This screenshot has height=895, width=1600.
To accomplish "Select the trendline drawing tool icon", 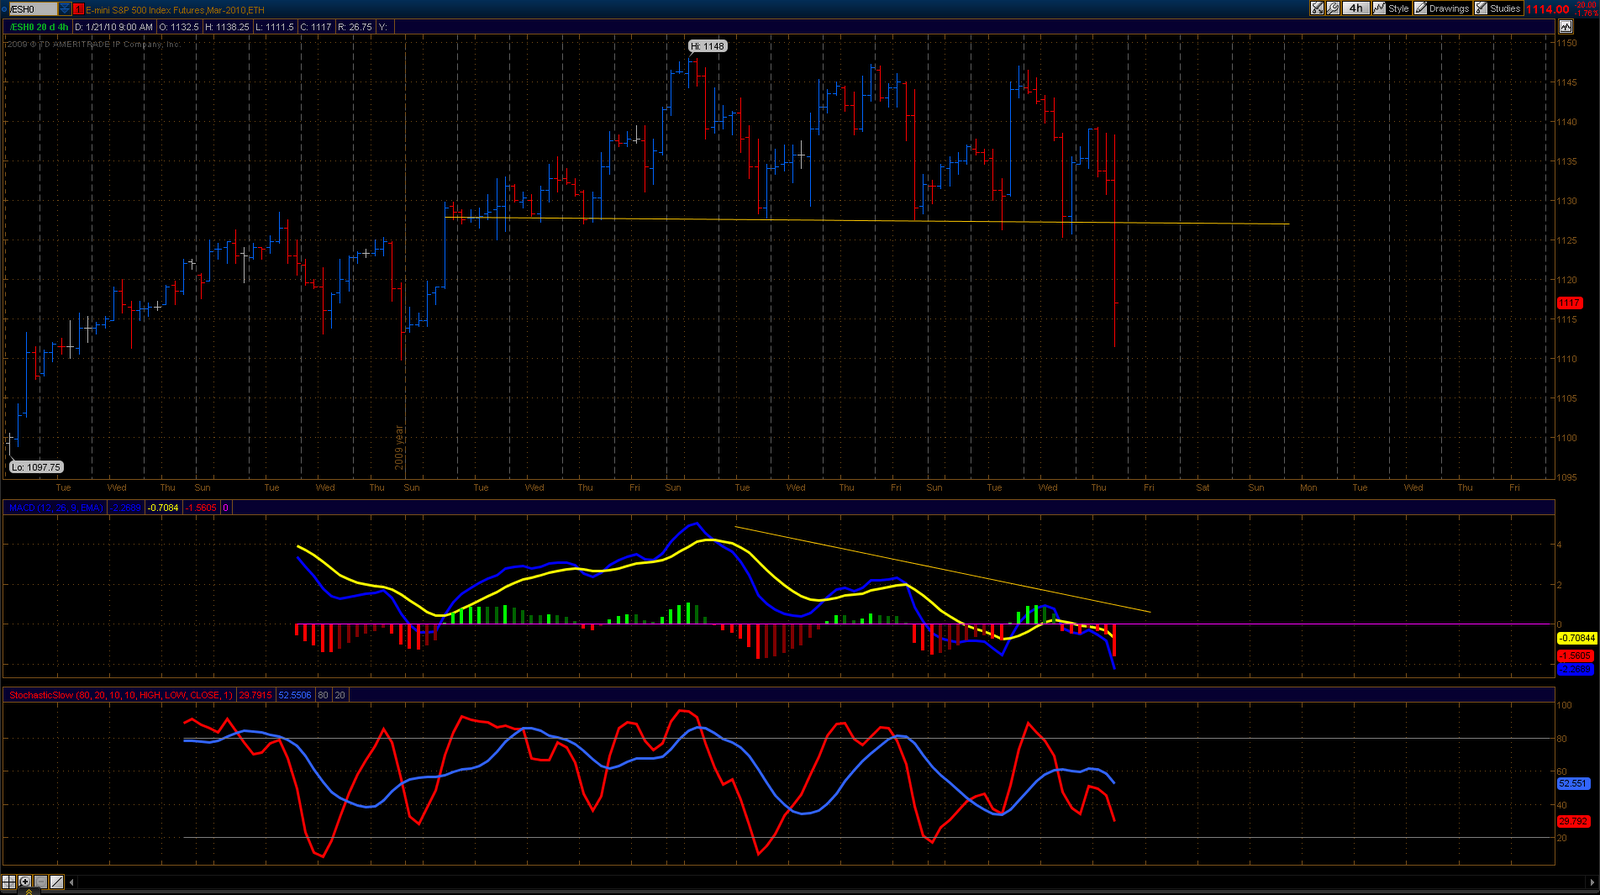I will [57, 882].
